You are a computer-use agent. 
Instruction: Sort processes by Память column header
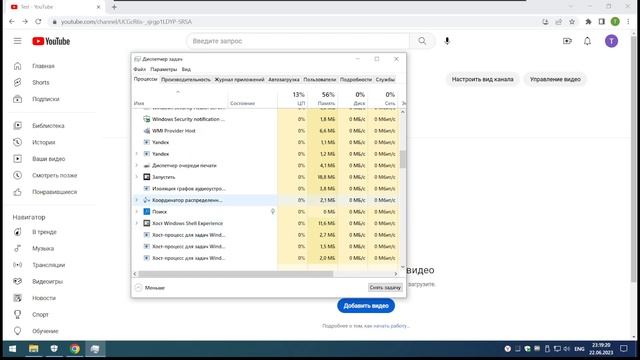pos(322,98)
